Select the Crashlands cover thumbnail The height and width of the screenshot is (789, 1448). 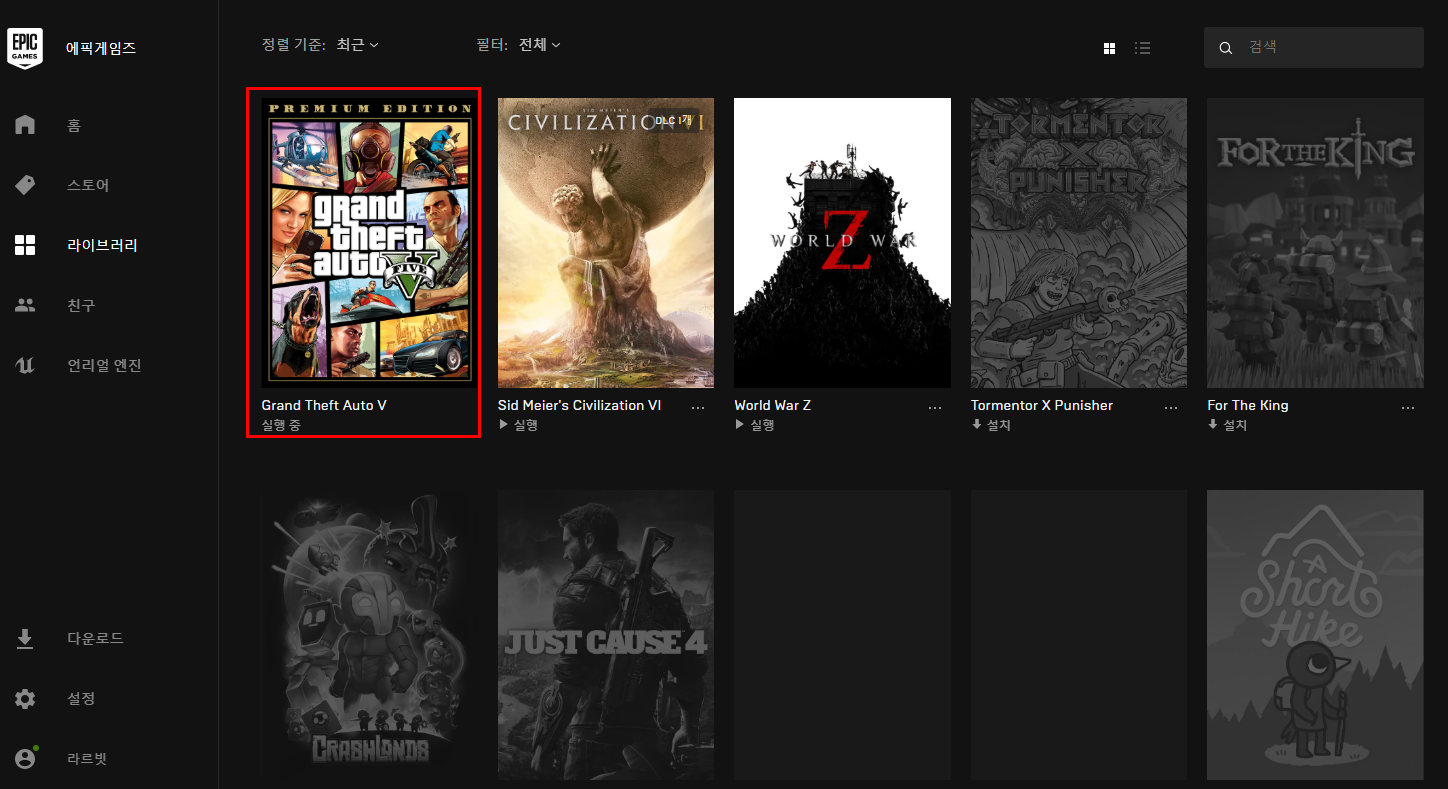[x=370, y=635]
